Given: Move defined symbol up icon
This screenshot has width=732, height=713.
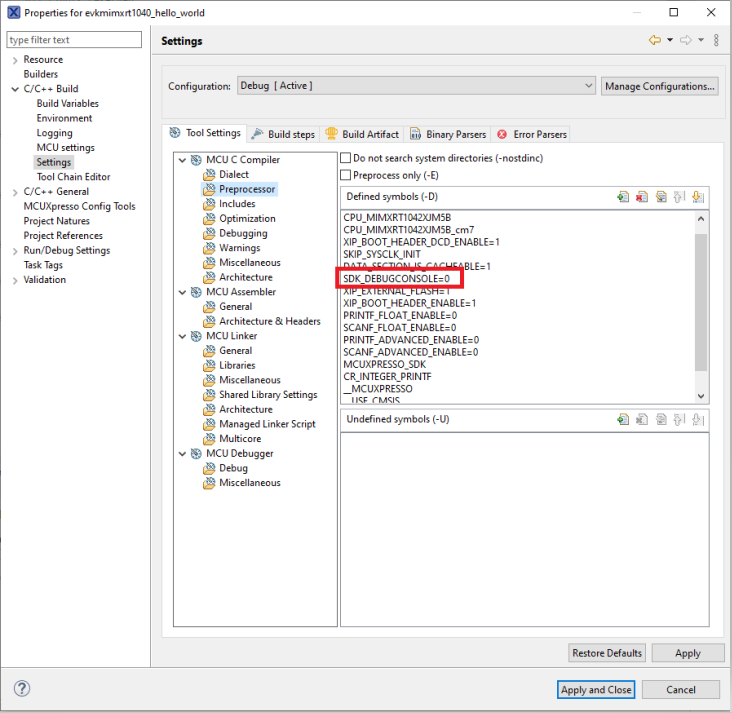Looking at the screenshot, I should pyautogui.click(x=679, y=197).
